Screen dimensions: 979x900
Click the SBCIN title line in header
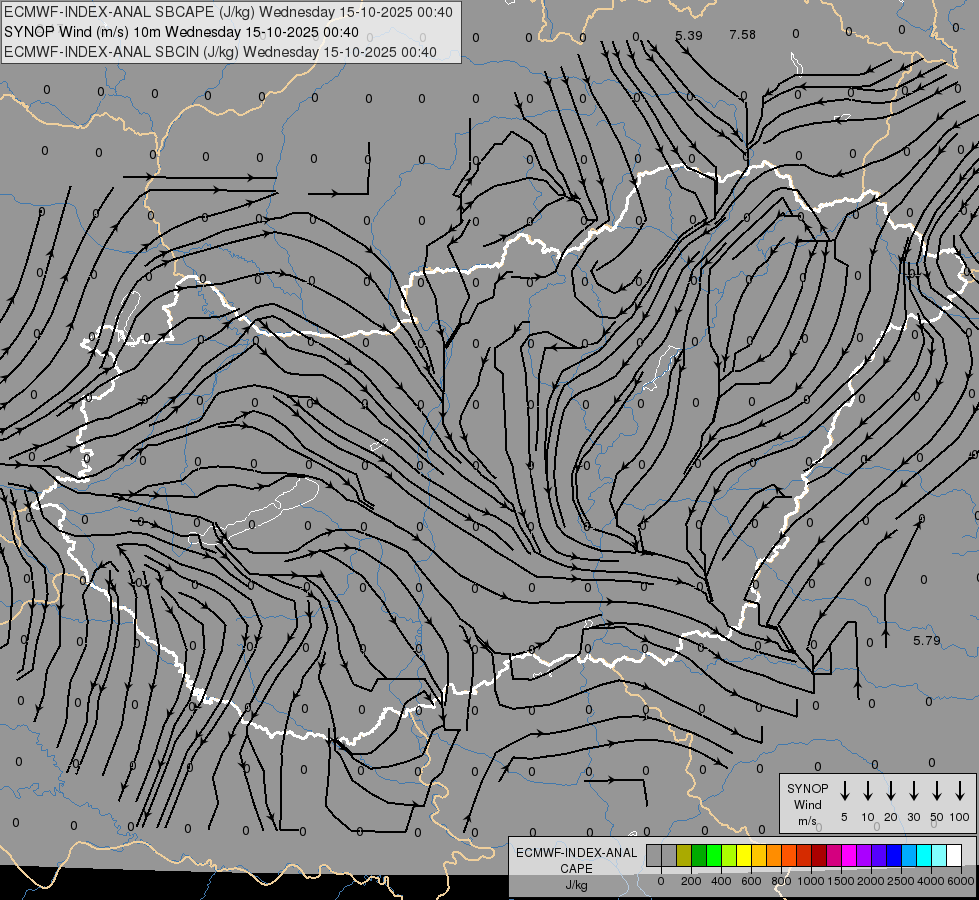pos(220,52)
